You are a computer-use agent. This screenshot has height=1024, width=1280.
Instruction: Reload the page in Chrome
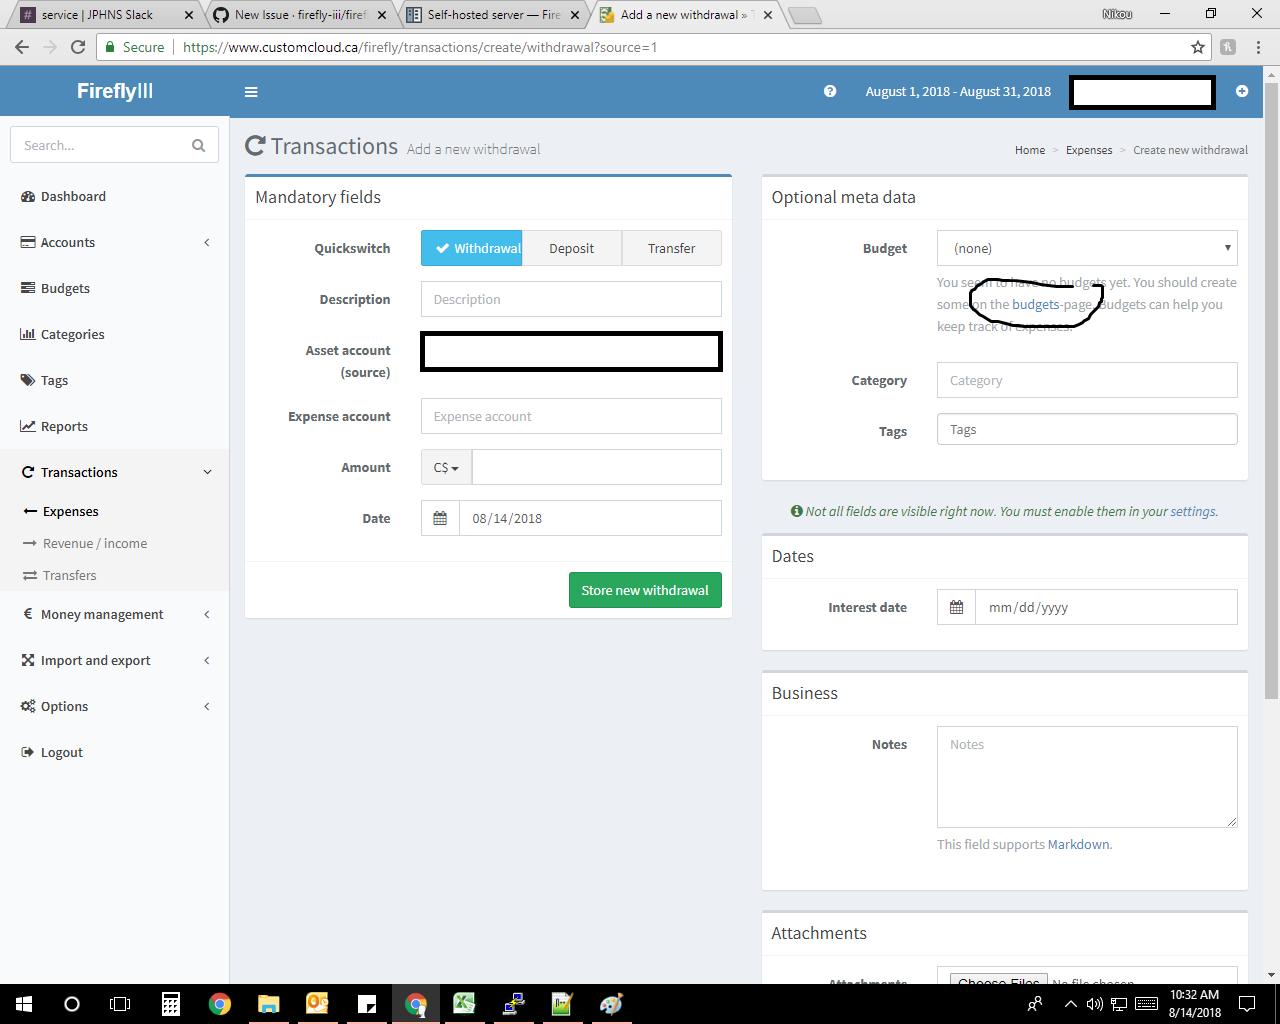78,47
